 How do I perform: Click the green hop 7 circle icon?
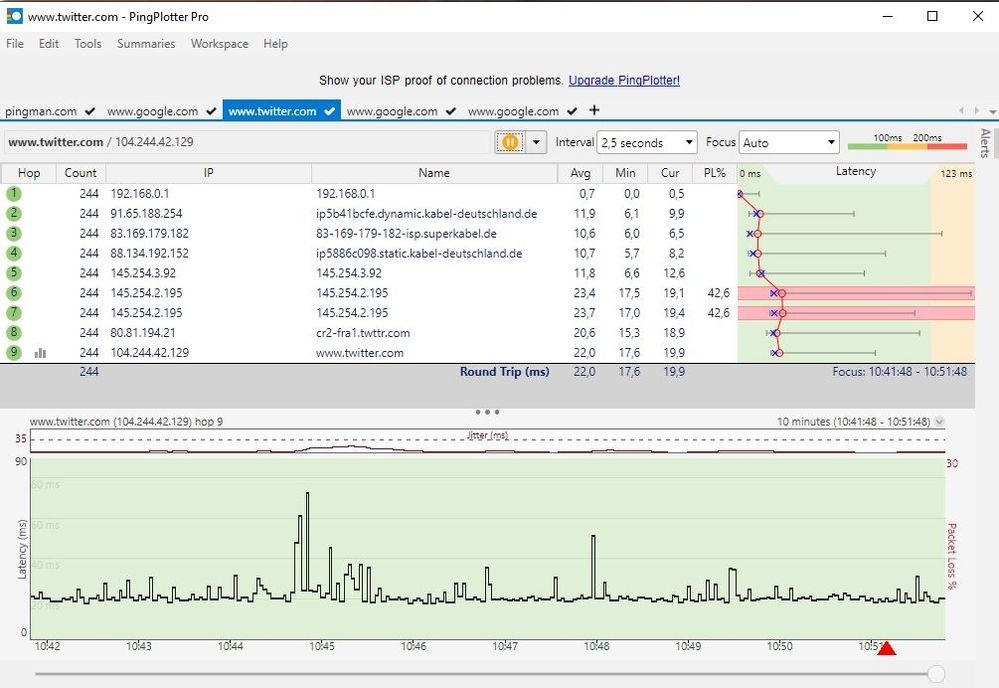click(x=13, y=312)
